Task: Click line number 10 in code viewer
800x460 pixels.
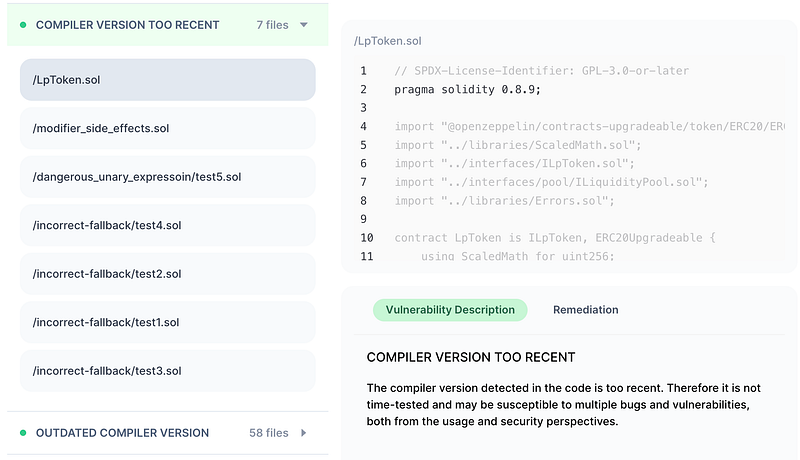Action: (x=366, y=238)
